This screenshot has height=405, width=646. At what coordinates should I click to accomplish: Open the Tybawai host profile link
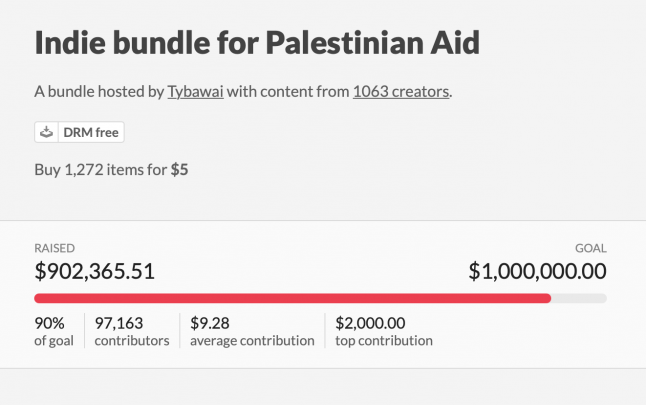tap(196, 92)
